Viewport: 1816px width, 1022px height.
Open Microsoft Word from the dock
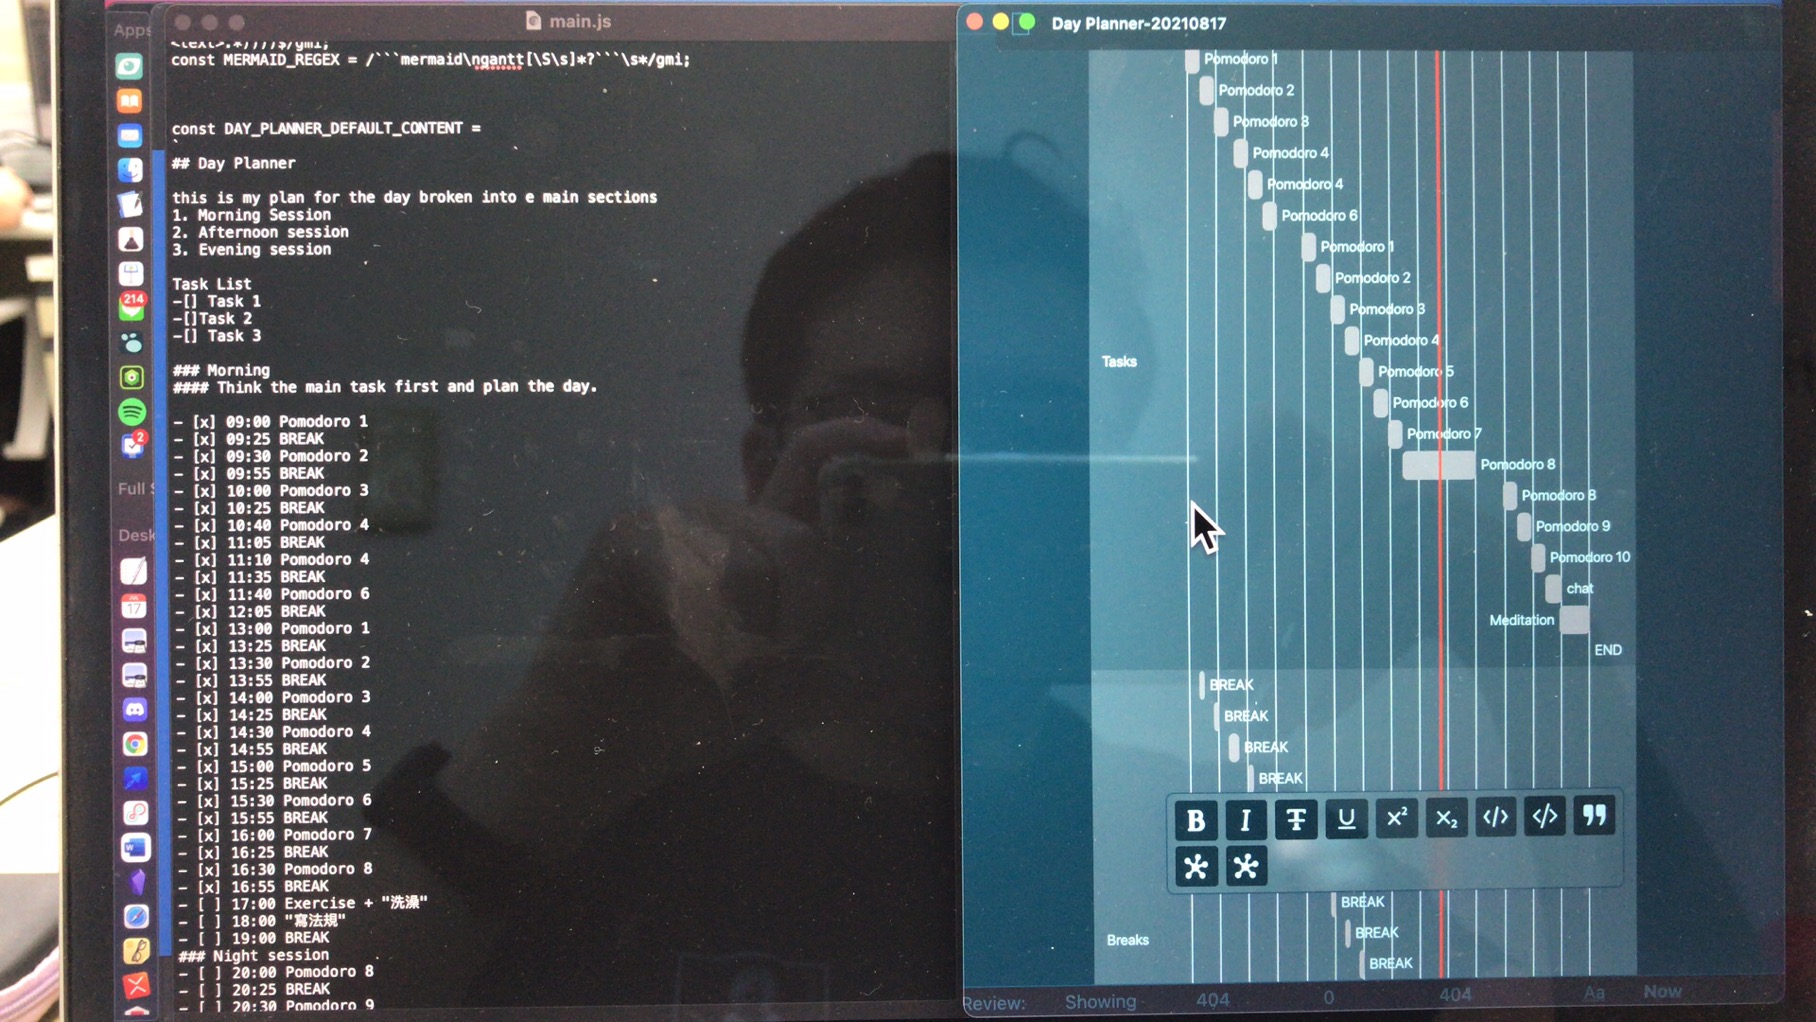[x=135, y=848]
